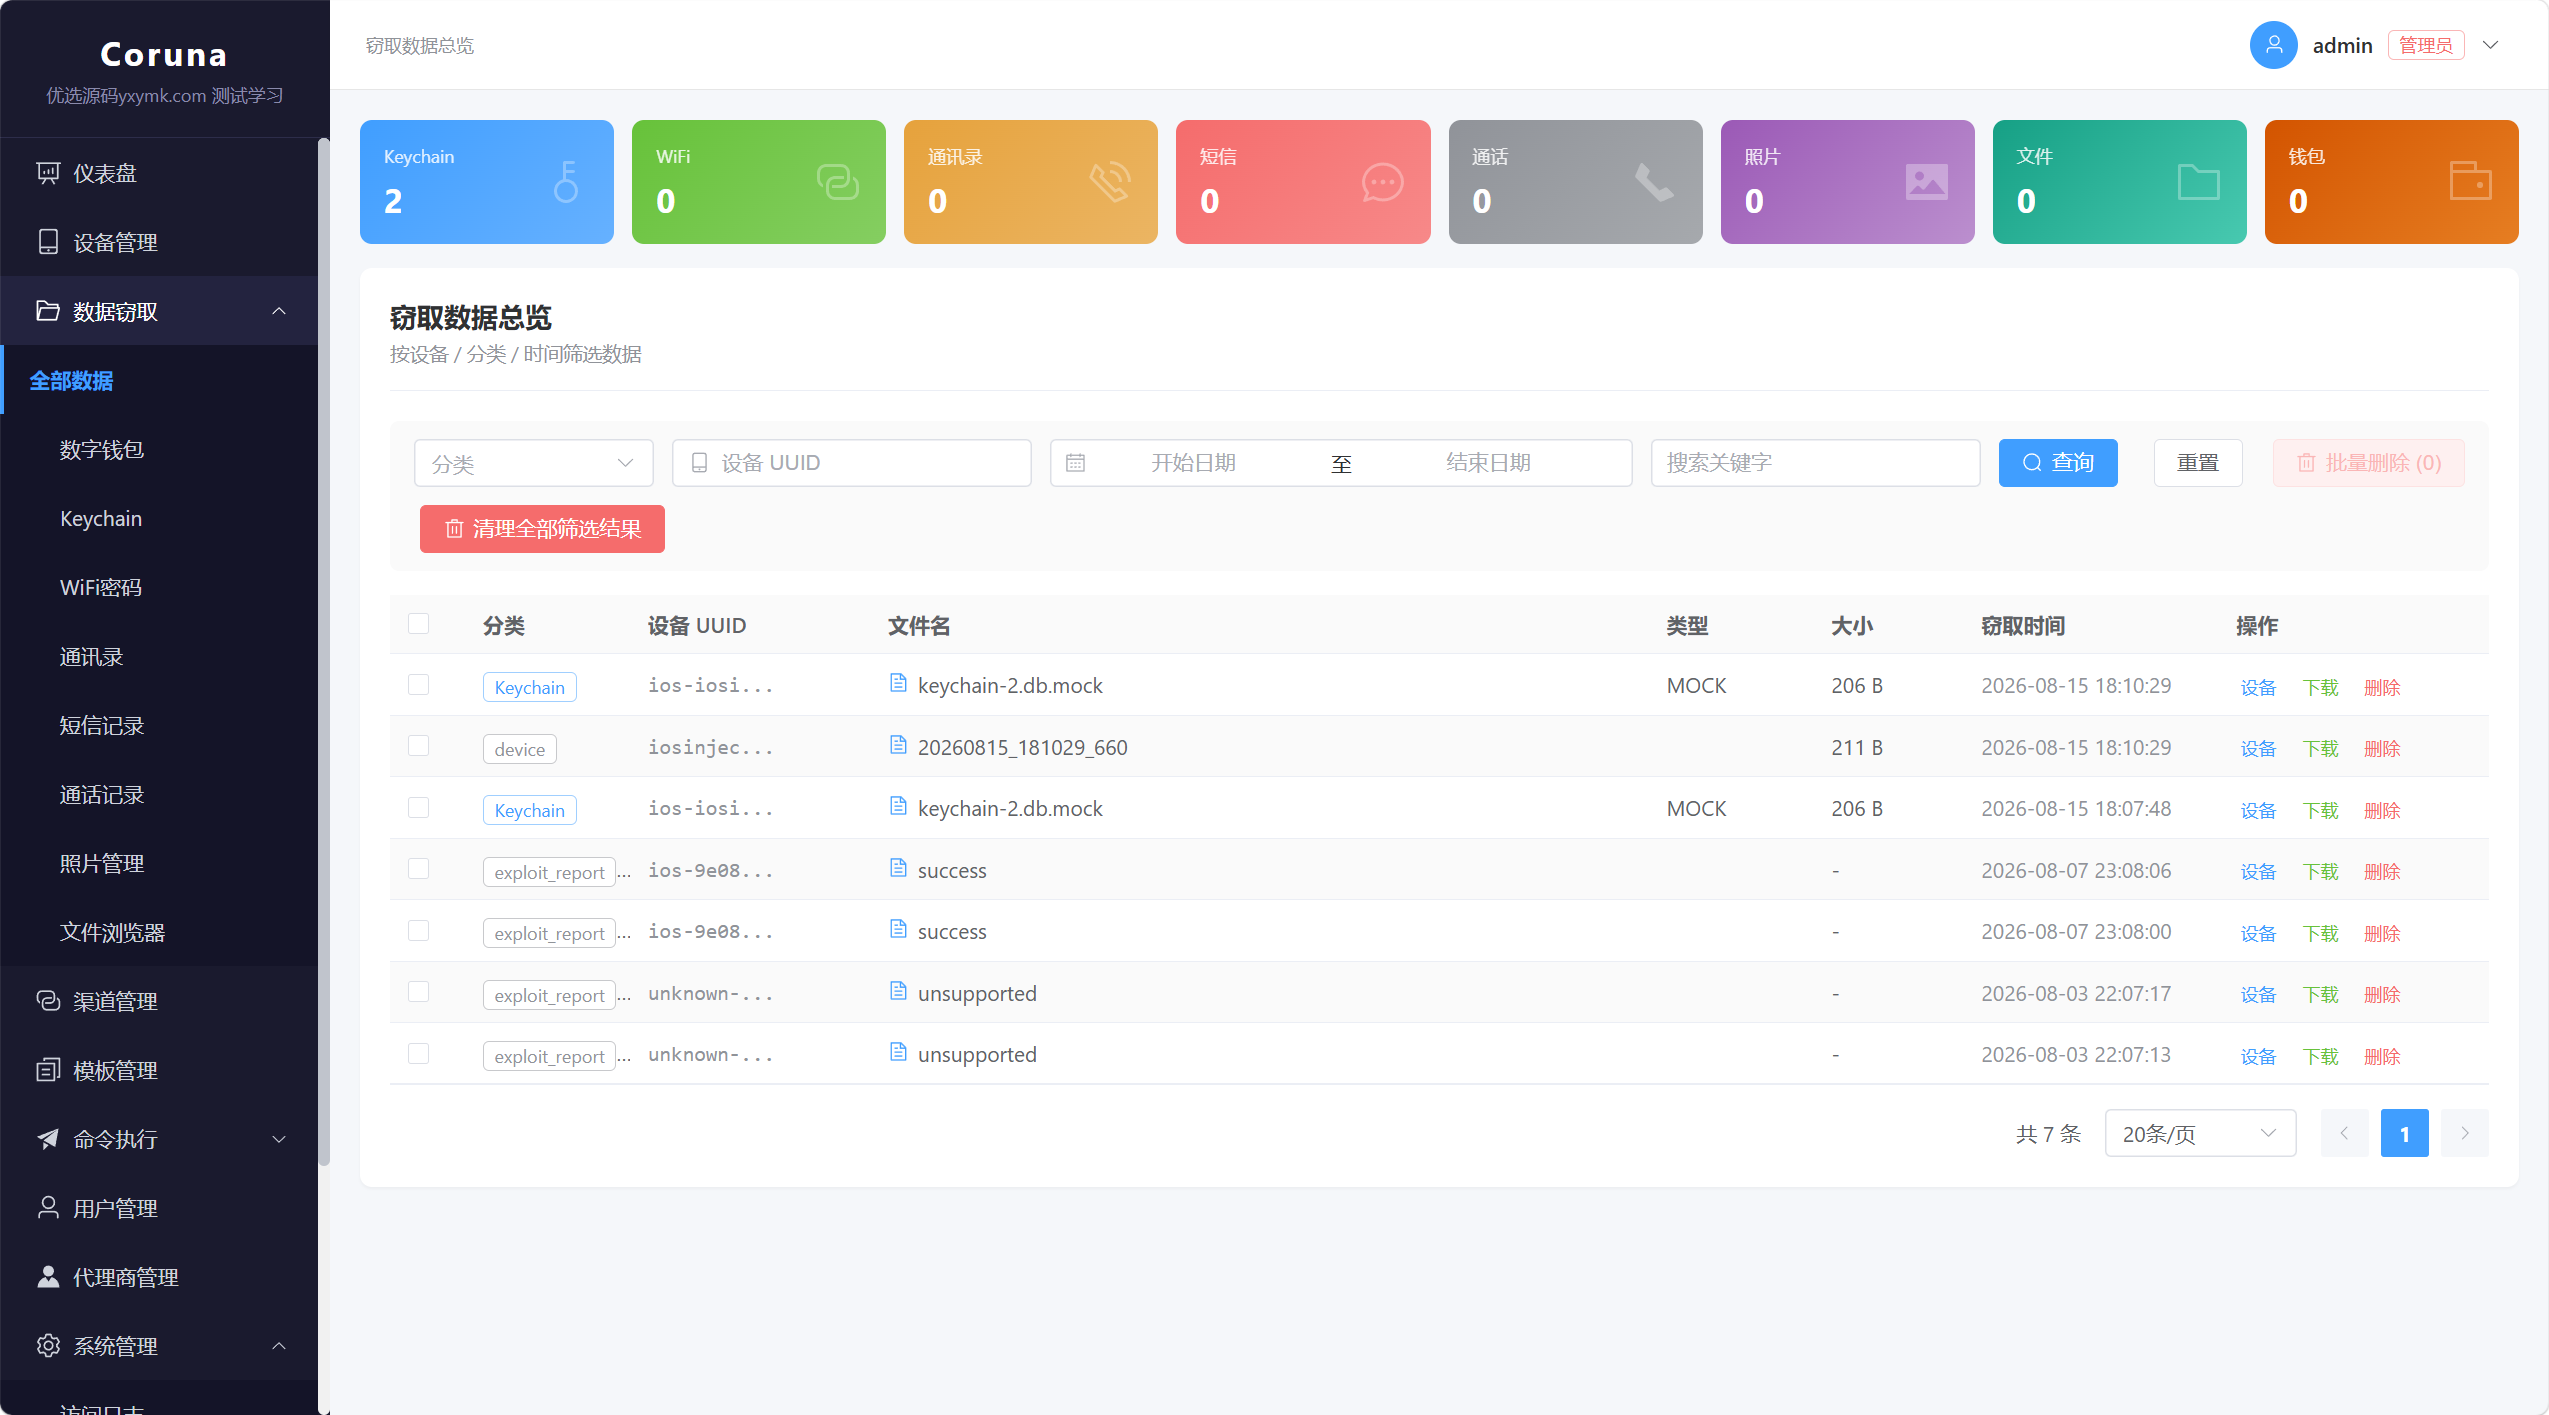Click the handset icon on 通话 card
The width and height of the screenshot is (2549, 1415).
[x=1654, y=182]
